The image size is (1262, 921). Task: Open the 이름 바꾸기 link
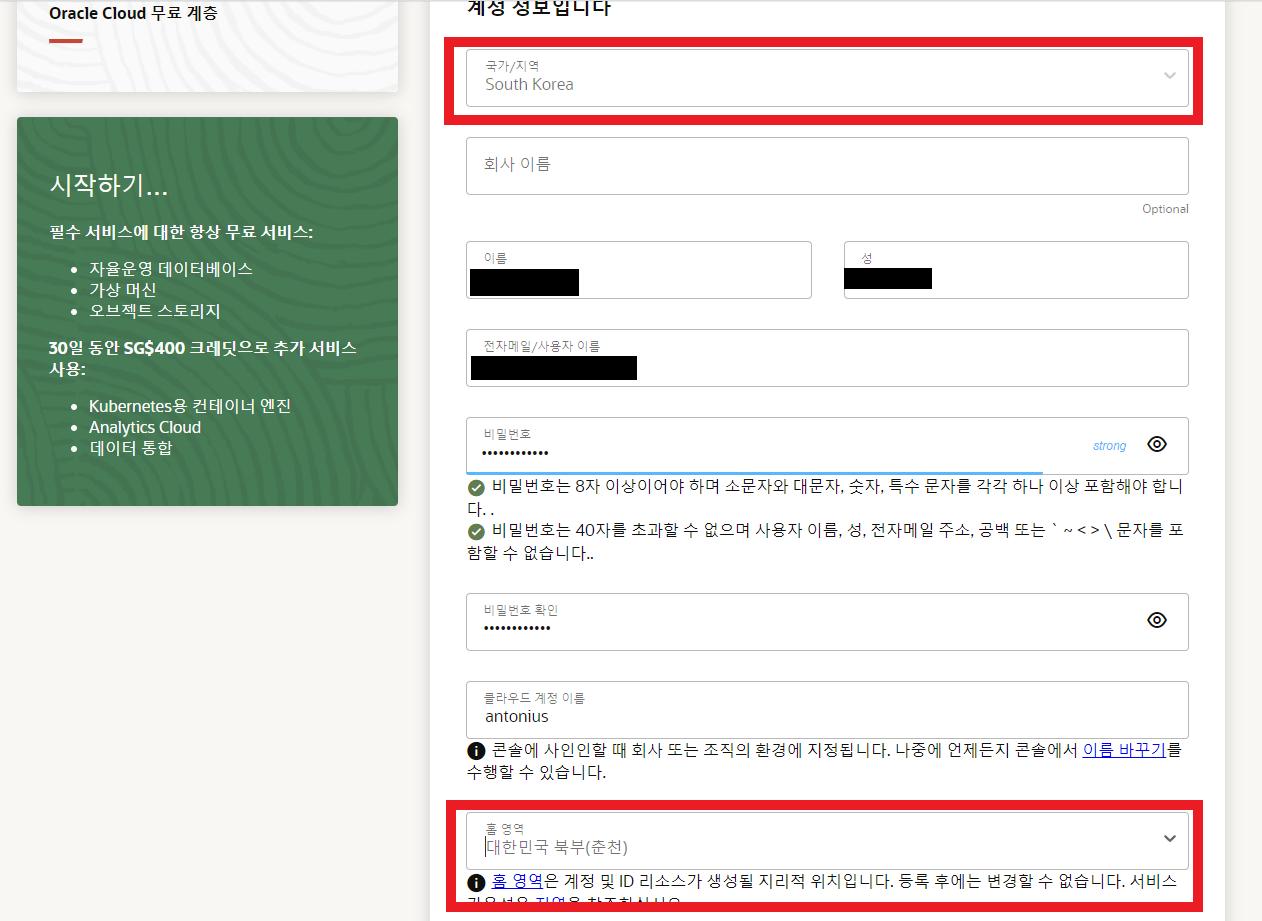(1124, 749)
